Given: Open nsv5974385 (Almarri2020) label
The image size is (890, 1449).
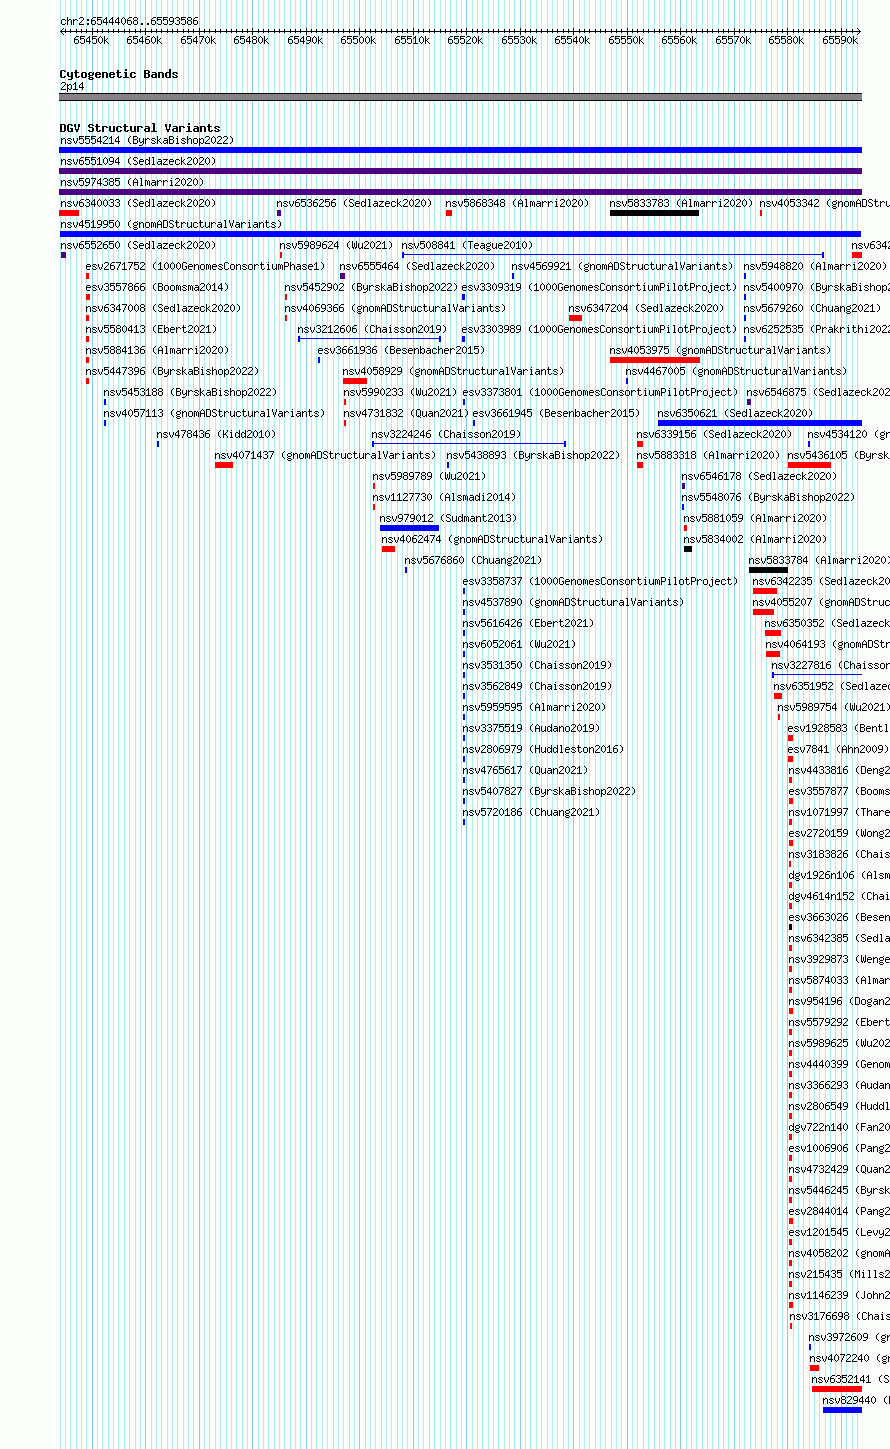Looking at the screenshot, I should tap(132, 182).
